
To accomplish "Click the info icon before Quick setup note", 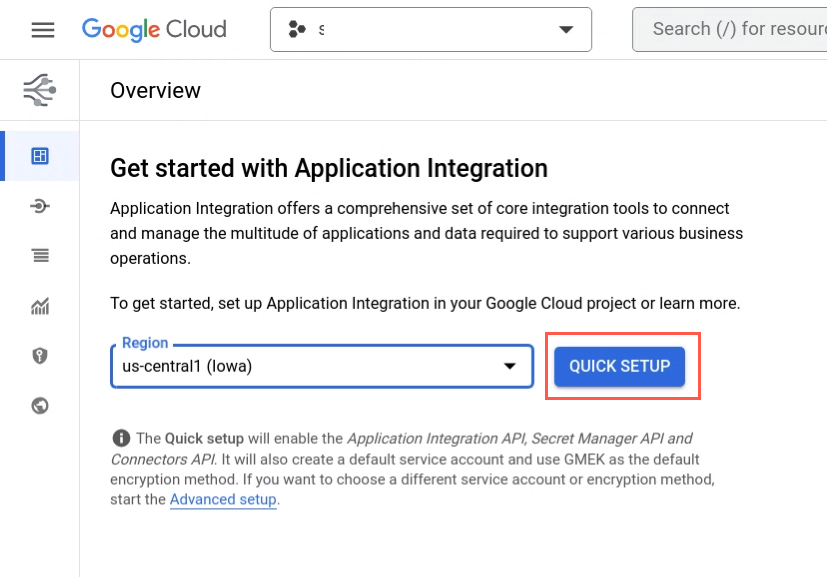I will tap(120, 438).
